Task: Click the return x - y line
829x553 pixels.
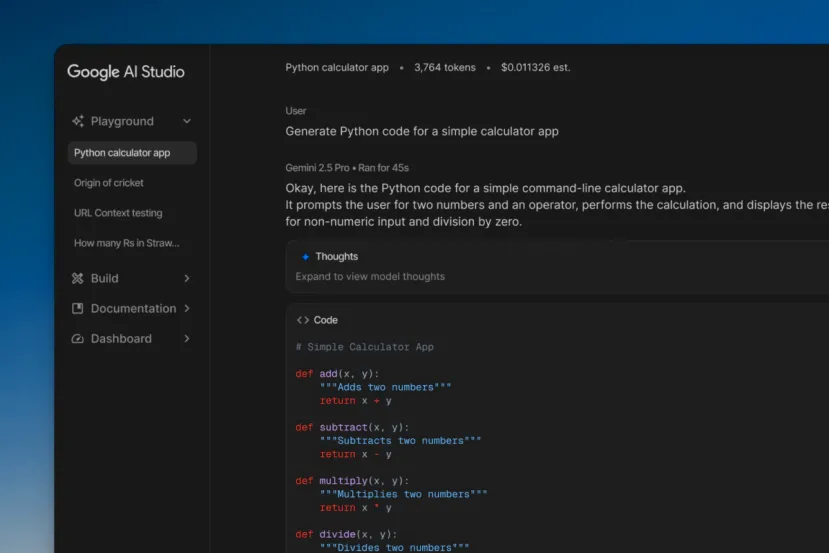Action: (x=355, y=454)
